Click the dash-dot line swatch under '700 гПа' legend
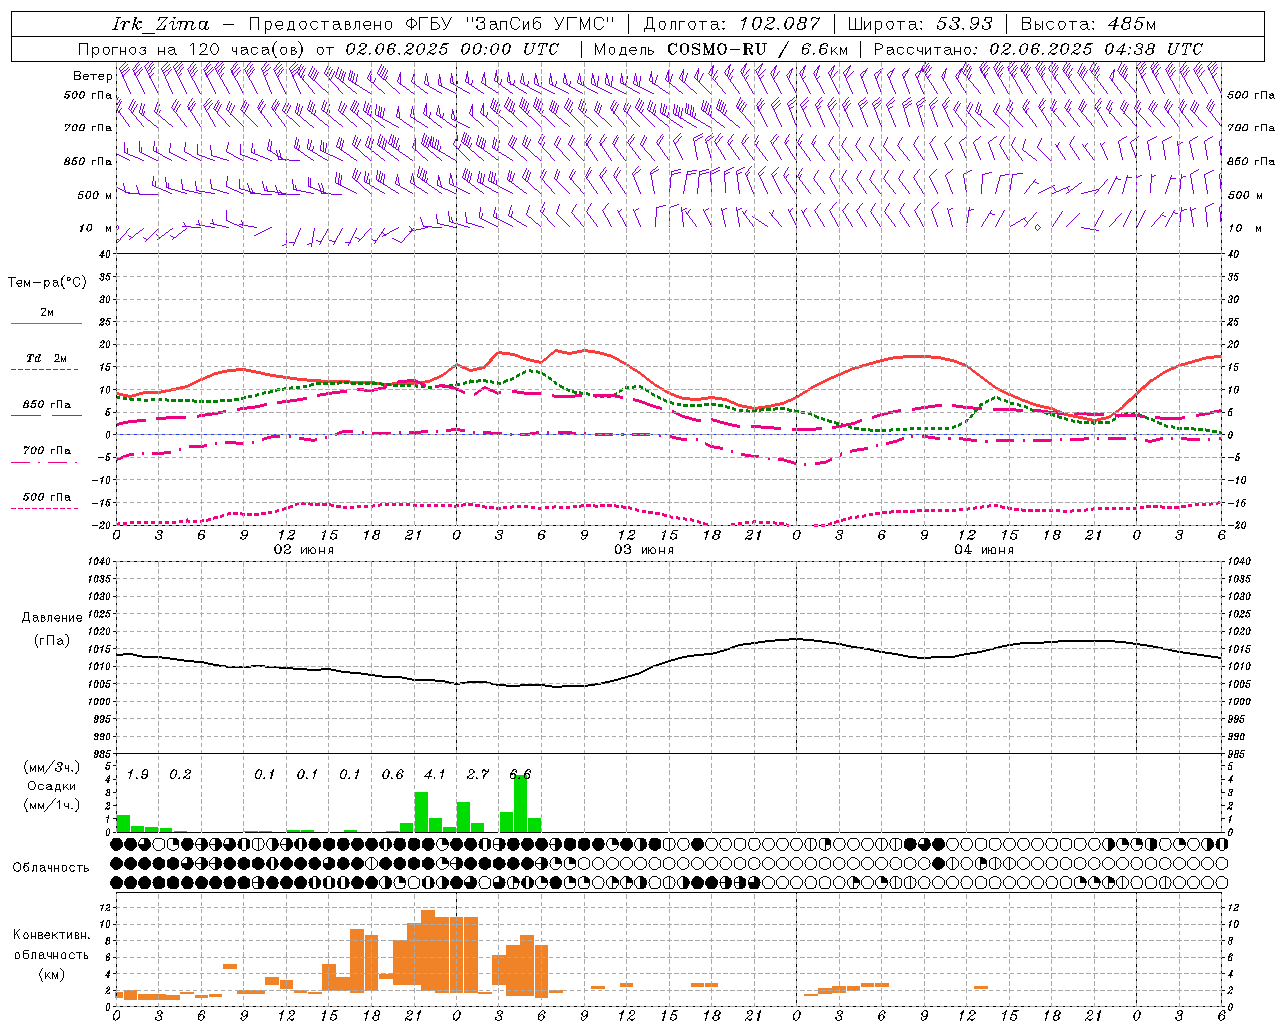The image size is (1280, 1024). [44, 462]
